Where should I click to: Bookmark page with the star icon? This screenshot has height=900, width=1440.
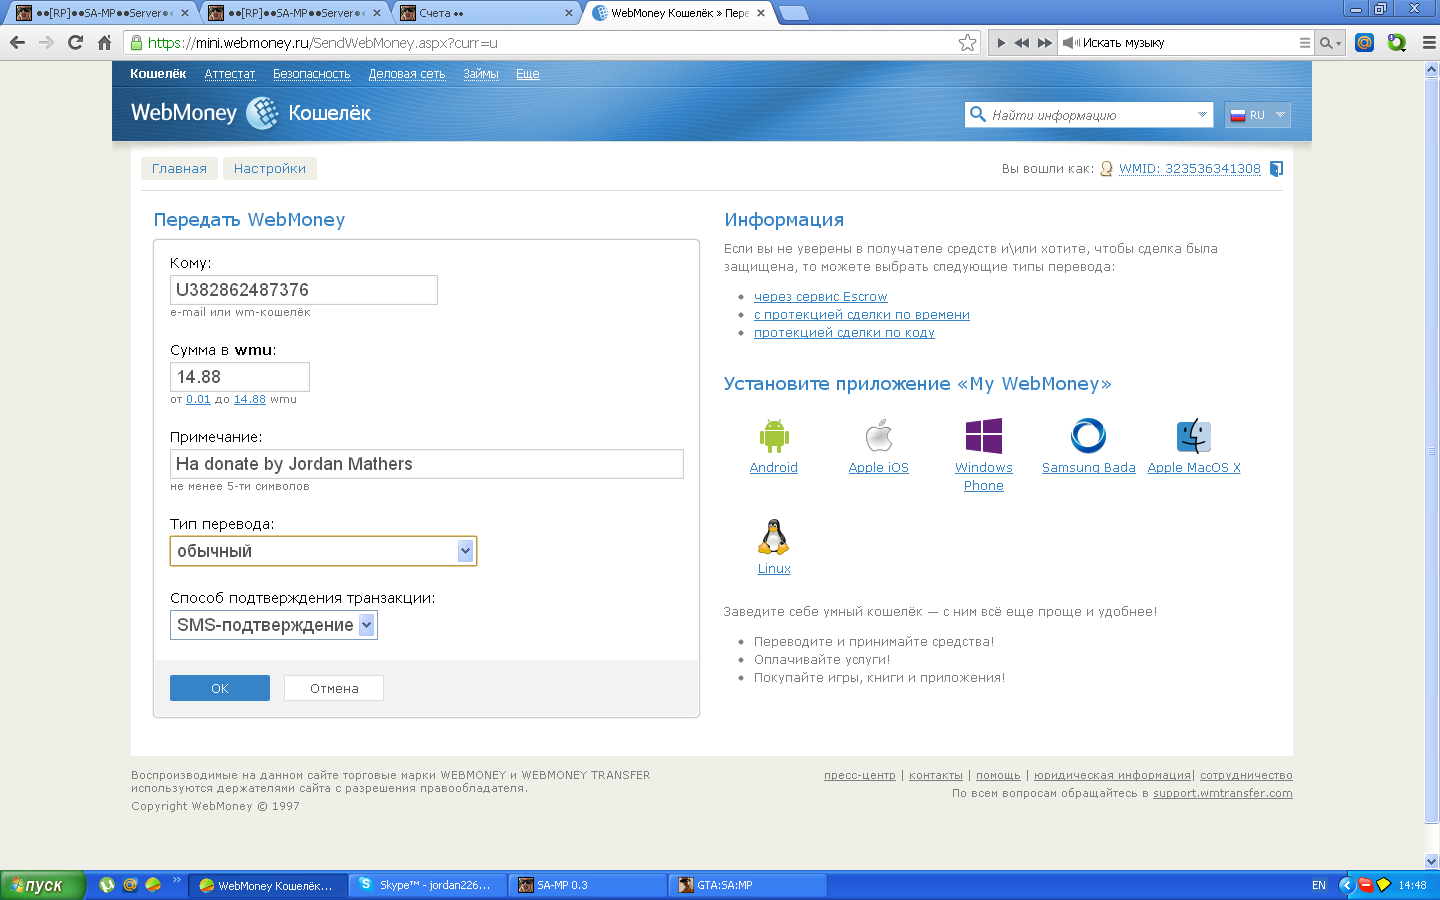(x=967, y=43)
